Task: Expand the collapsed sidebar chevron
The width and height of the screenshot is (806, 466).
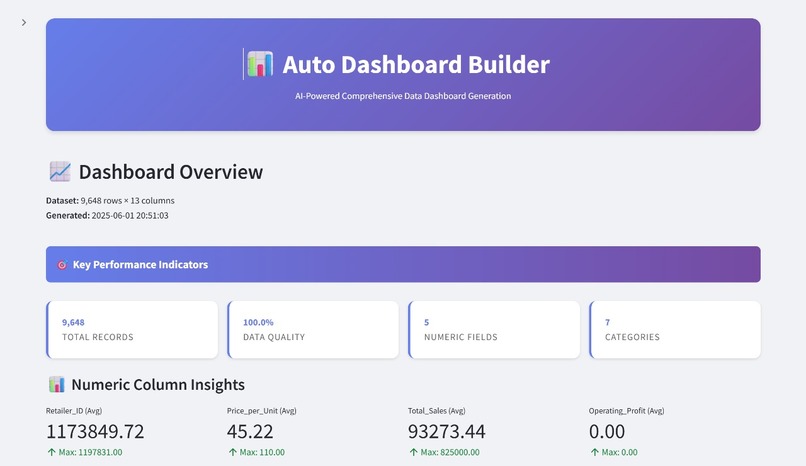Action: click(24, 23)
